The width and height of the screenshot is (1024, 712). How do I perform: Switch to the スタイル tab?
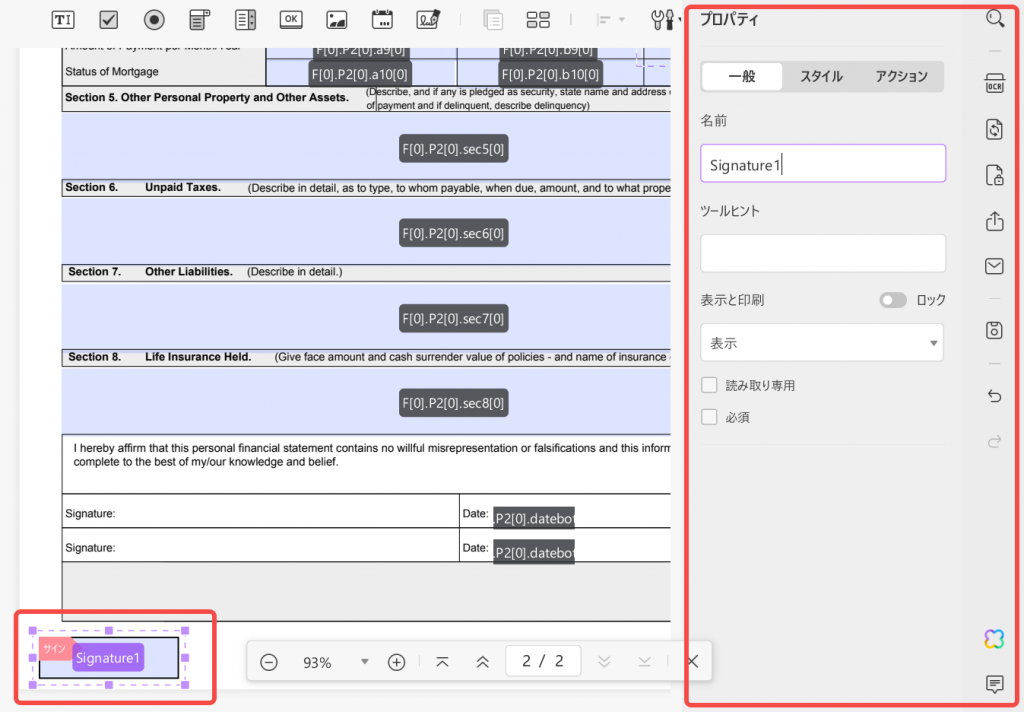[x=822, y=76]
